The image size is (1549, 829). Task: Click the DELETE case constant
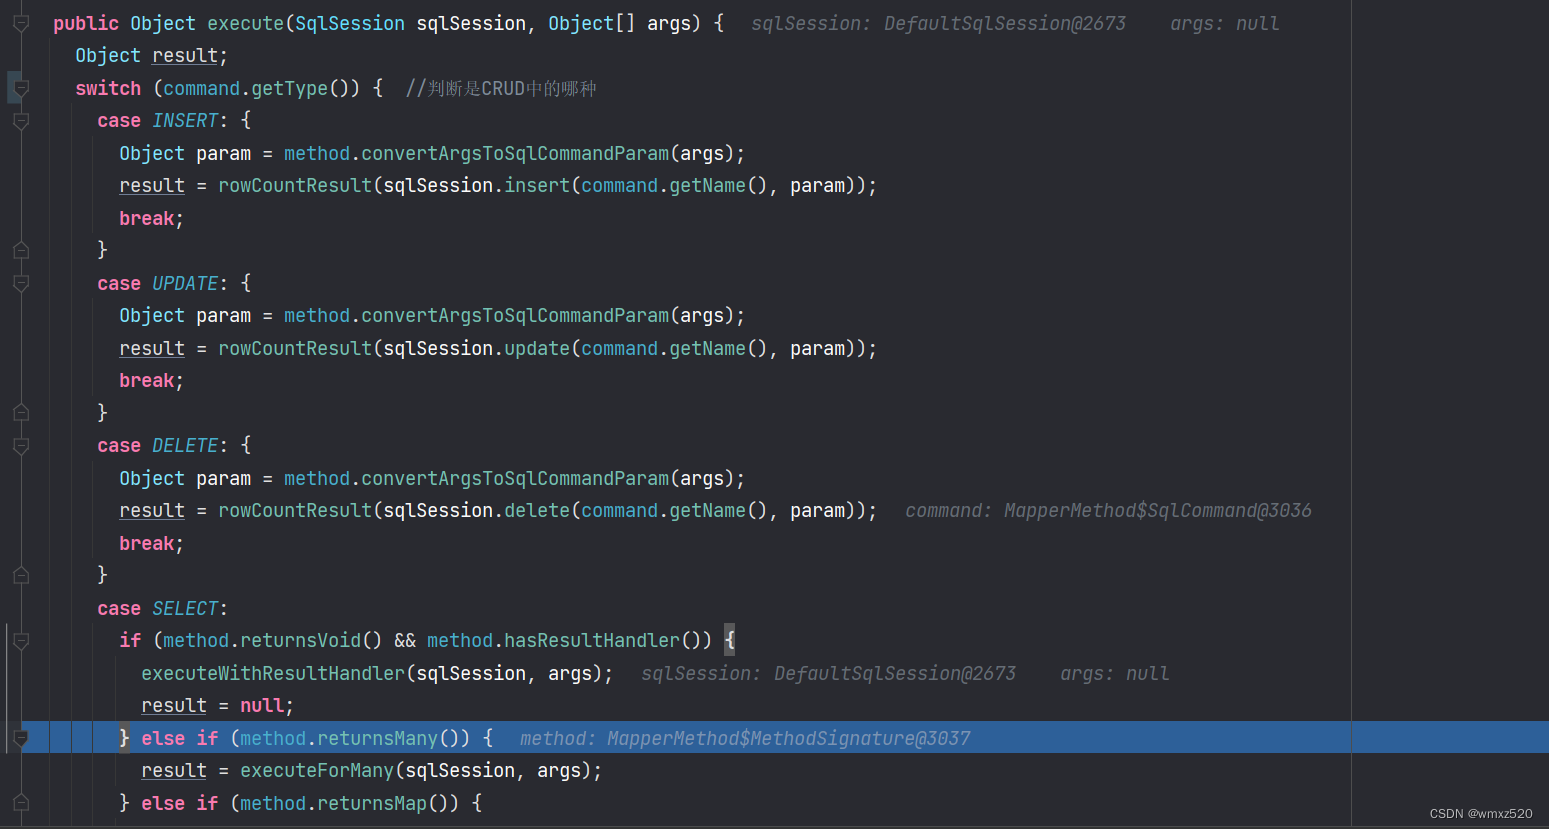[185, 446]
